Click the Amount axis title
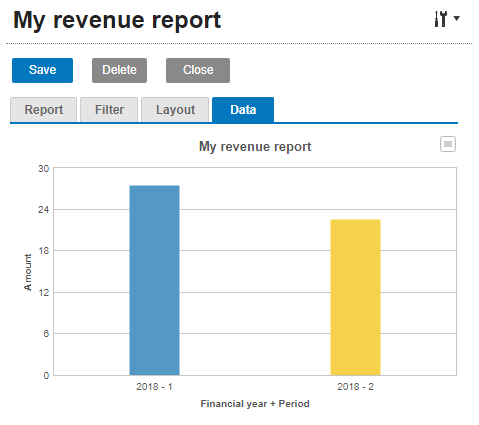Screen dimensions: 479x425 pyautogui.click(x=28, y=272)
